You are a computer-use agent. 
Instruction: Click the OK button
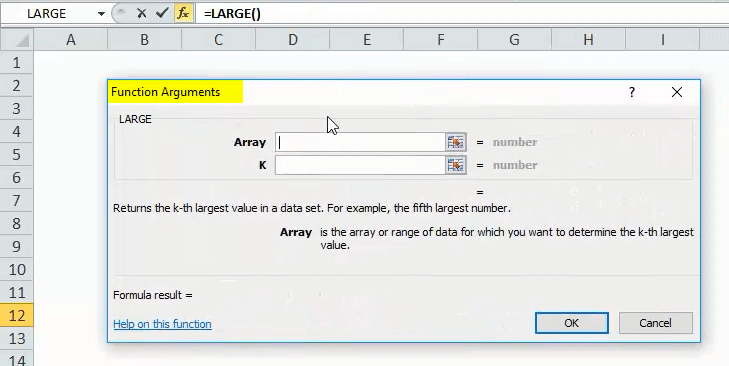click(x=571, y=323)
